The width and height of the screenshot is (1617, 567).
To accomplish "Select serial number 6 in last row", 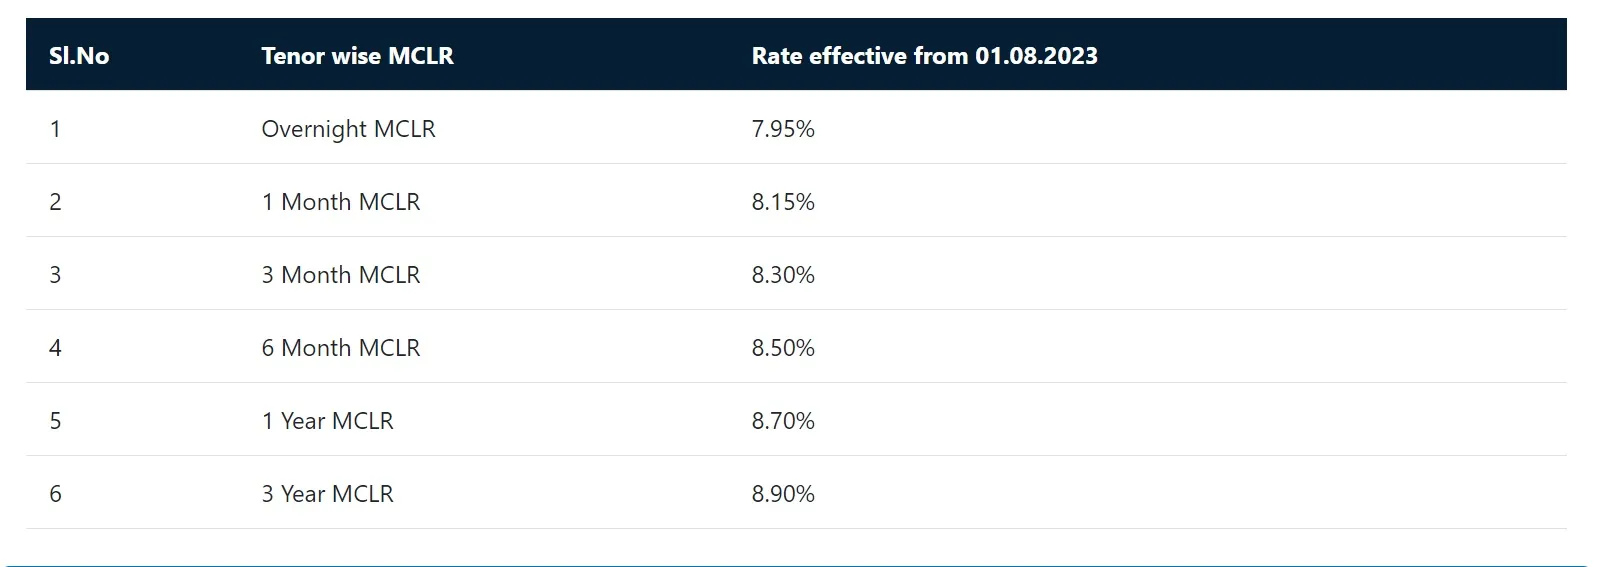I will (x=55, y=494).
